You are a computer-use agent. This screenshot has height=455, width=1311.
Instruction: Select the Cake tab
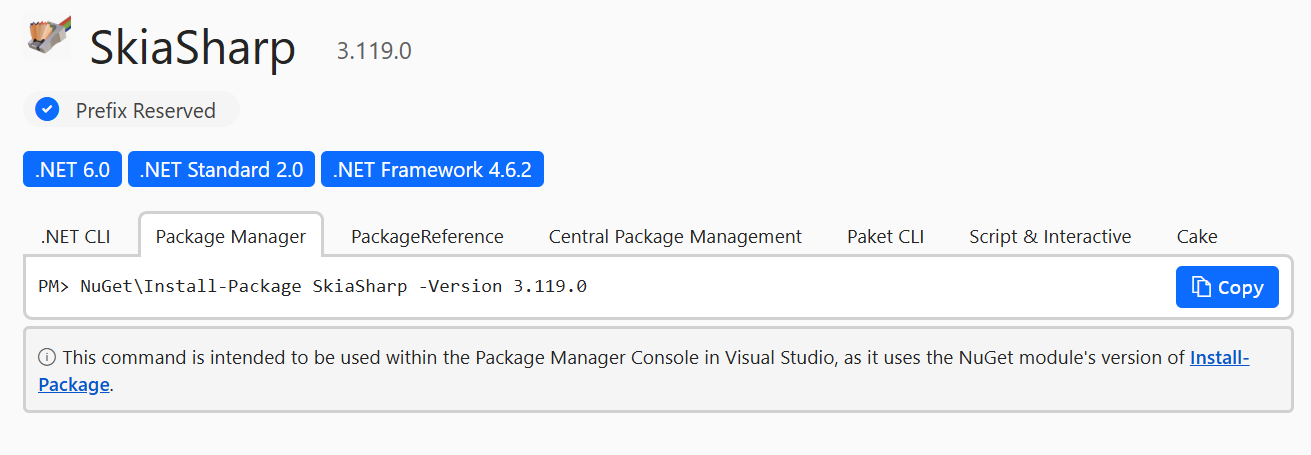[x=1197, y=237]
